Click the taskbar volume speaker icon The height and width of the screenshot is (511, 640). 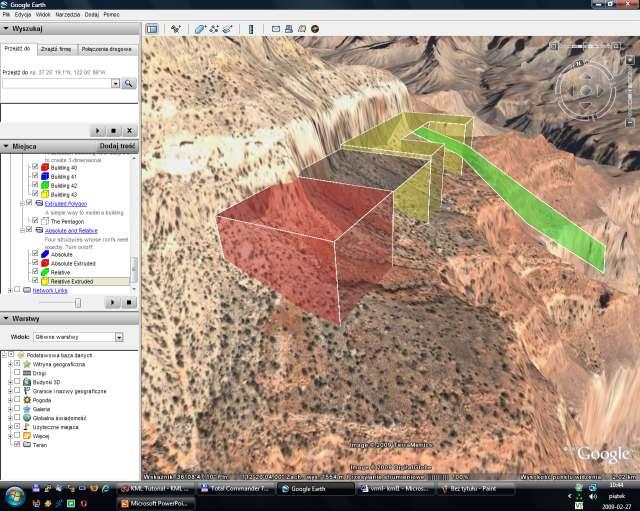pos(593,496)
